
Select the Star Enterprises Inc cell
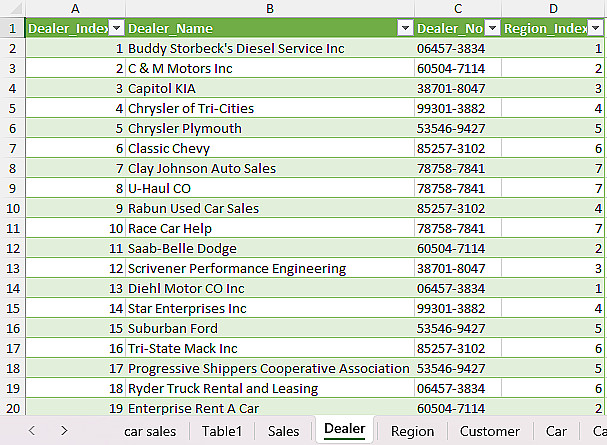click(x=270, y=308)
